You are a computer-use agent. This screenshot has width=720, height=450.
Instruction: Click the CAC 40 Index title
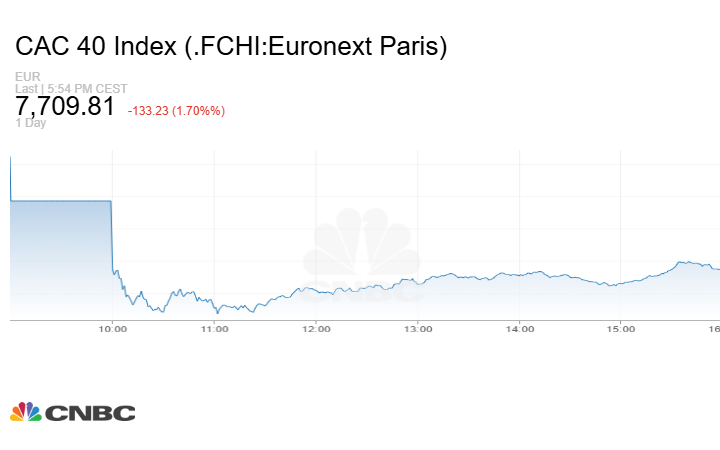(x=231, y=46)
